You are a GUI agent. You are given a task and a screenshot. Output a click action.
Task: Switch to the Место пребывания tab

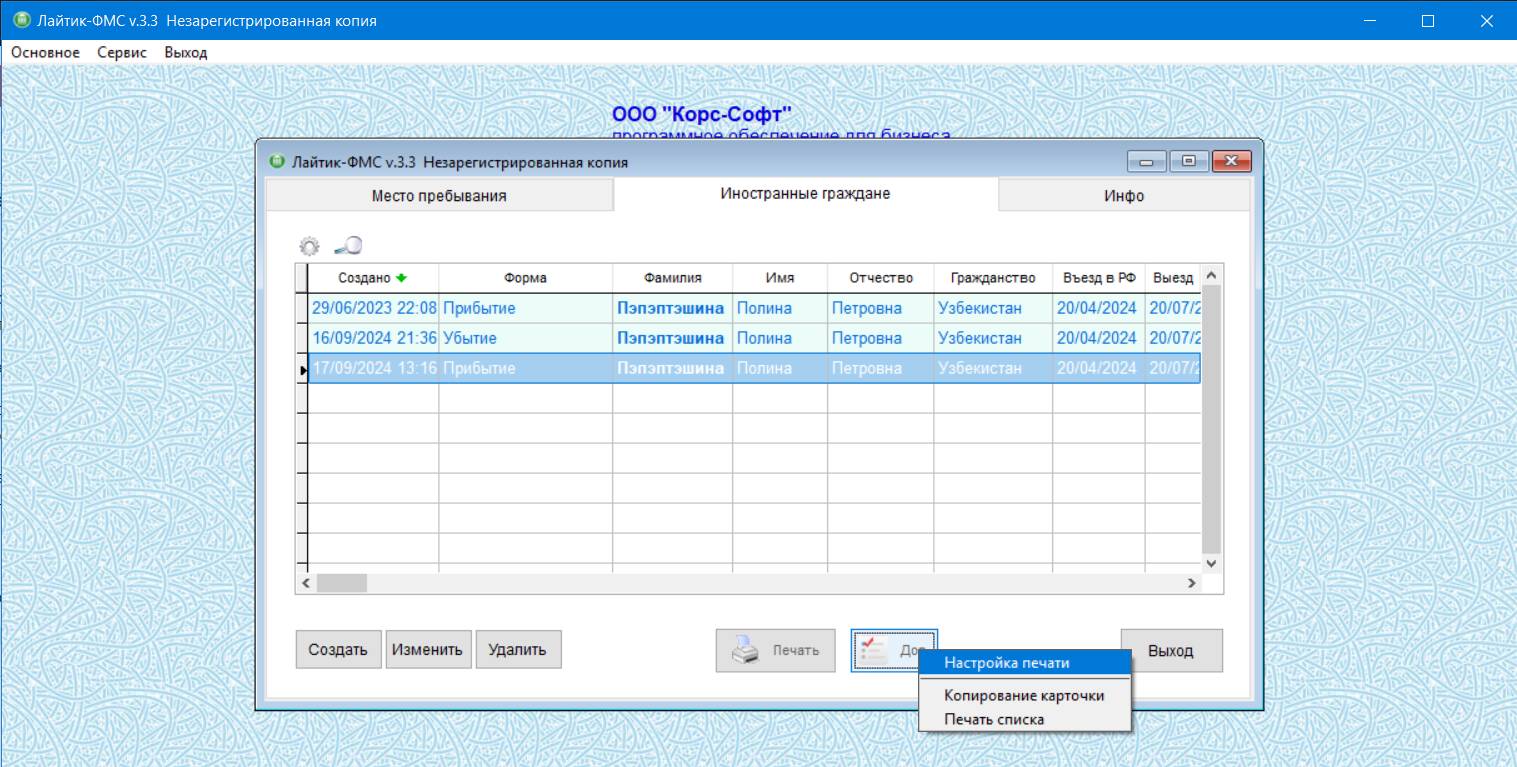click(x=439, y=196)
